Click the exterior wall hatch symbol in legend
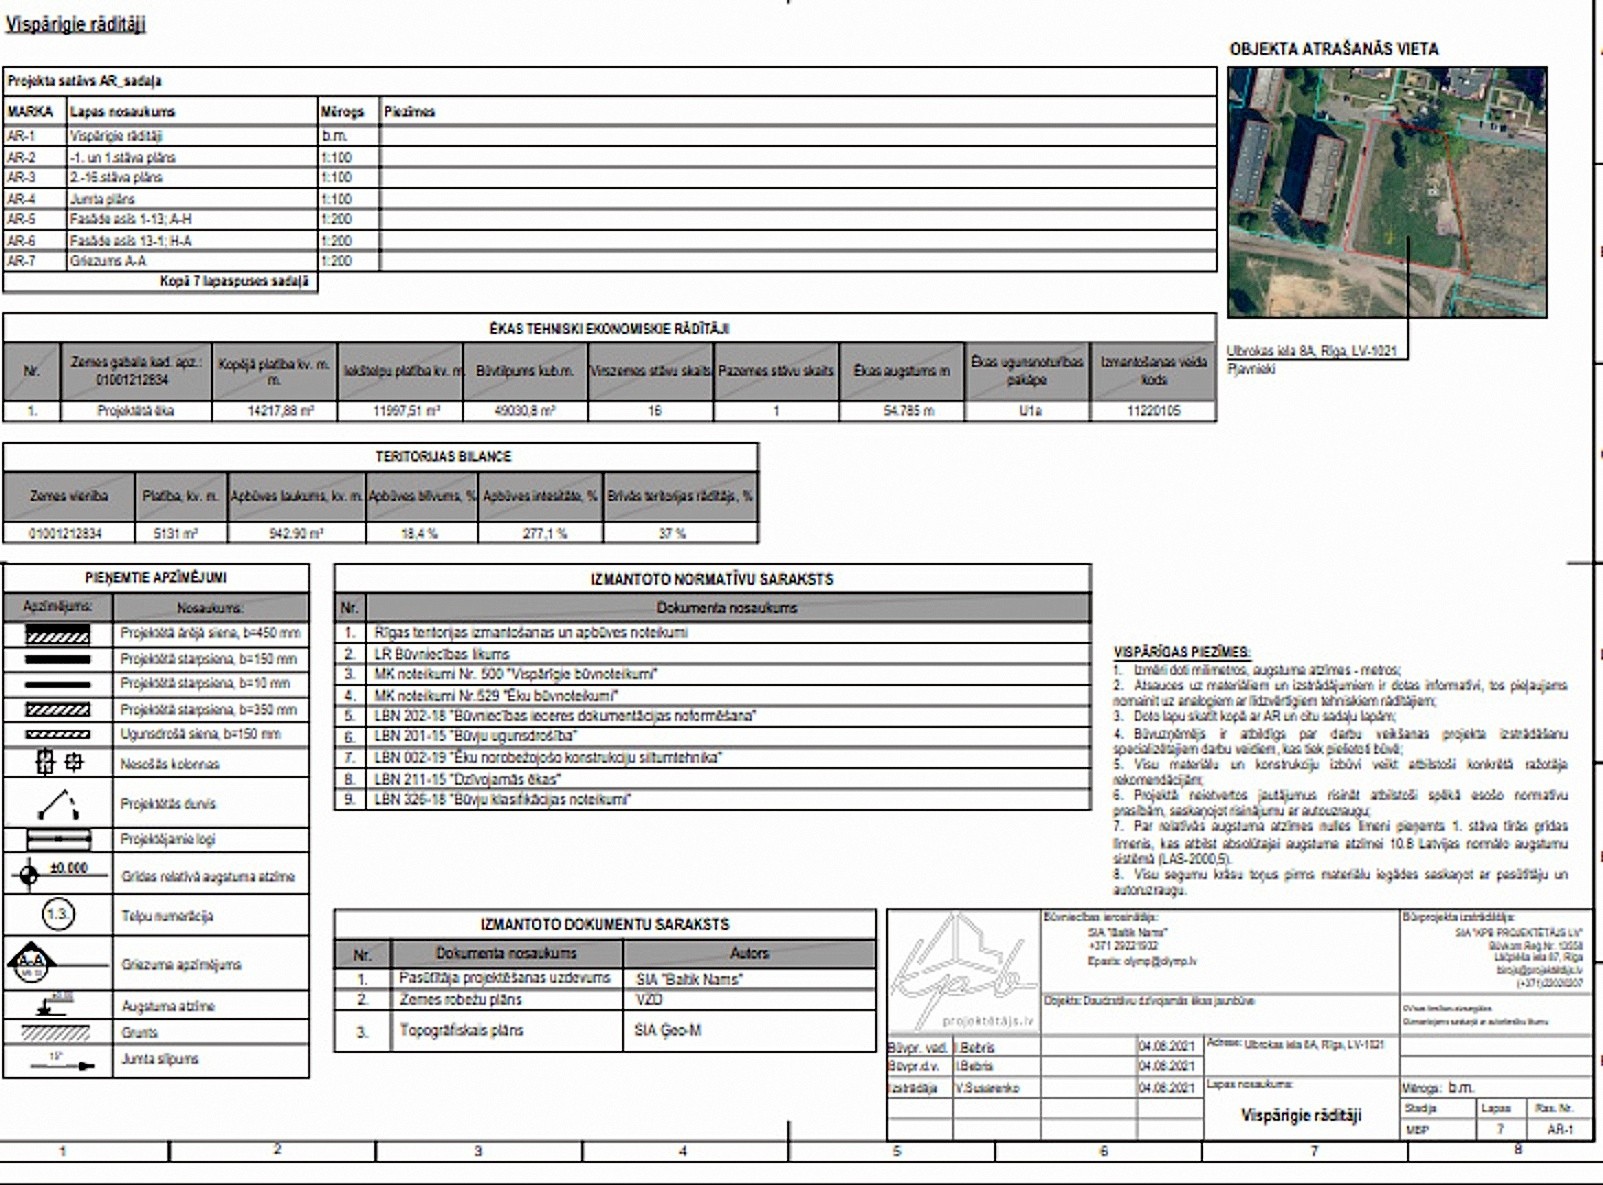The height and width of the screenshot is (1185, 1603). [x=57, y=635]
